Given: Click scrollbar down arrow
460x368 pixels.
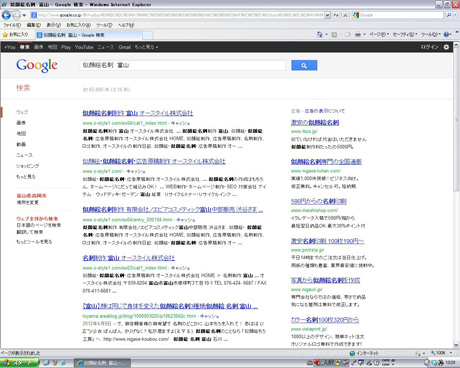Looking at the screenshot, I should pyautogui.click(x=456, y=345).
